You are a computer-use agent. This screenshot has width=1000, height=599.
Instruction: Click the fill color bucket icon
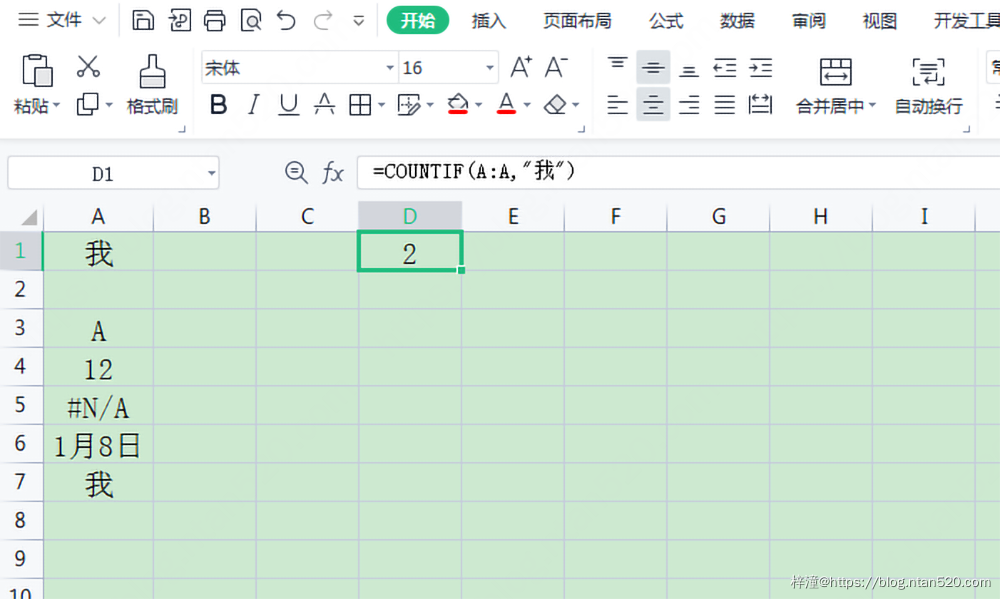coord(458,104)
